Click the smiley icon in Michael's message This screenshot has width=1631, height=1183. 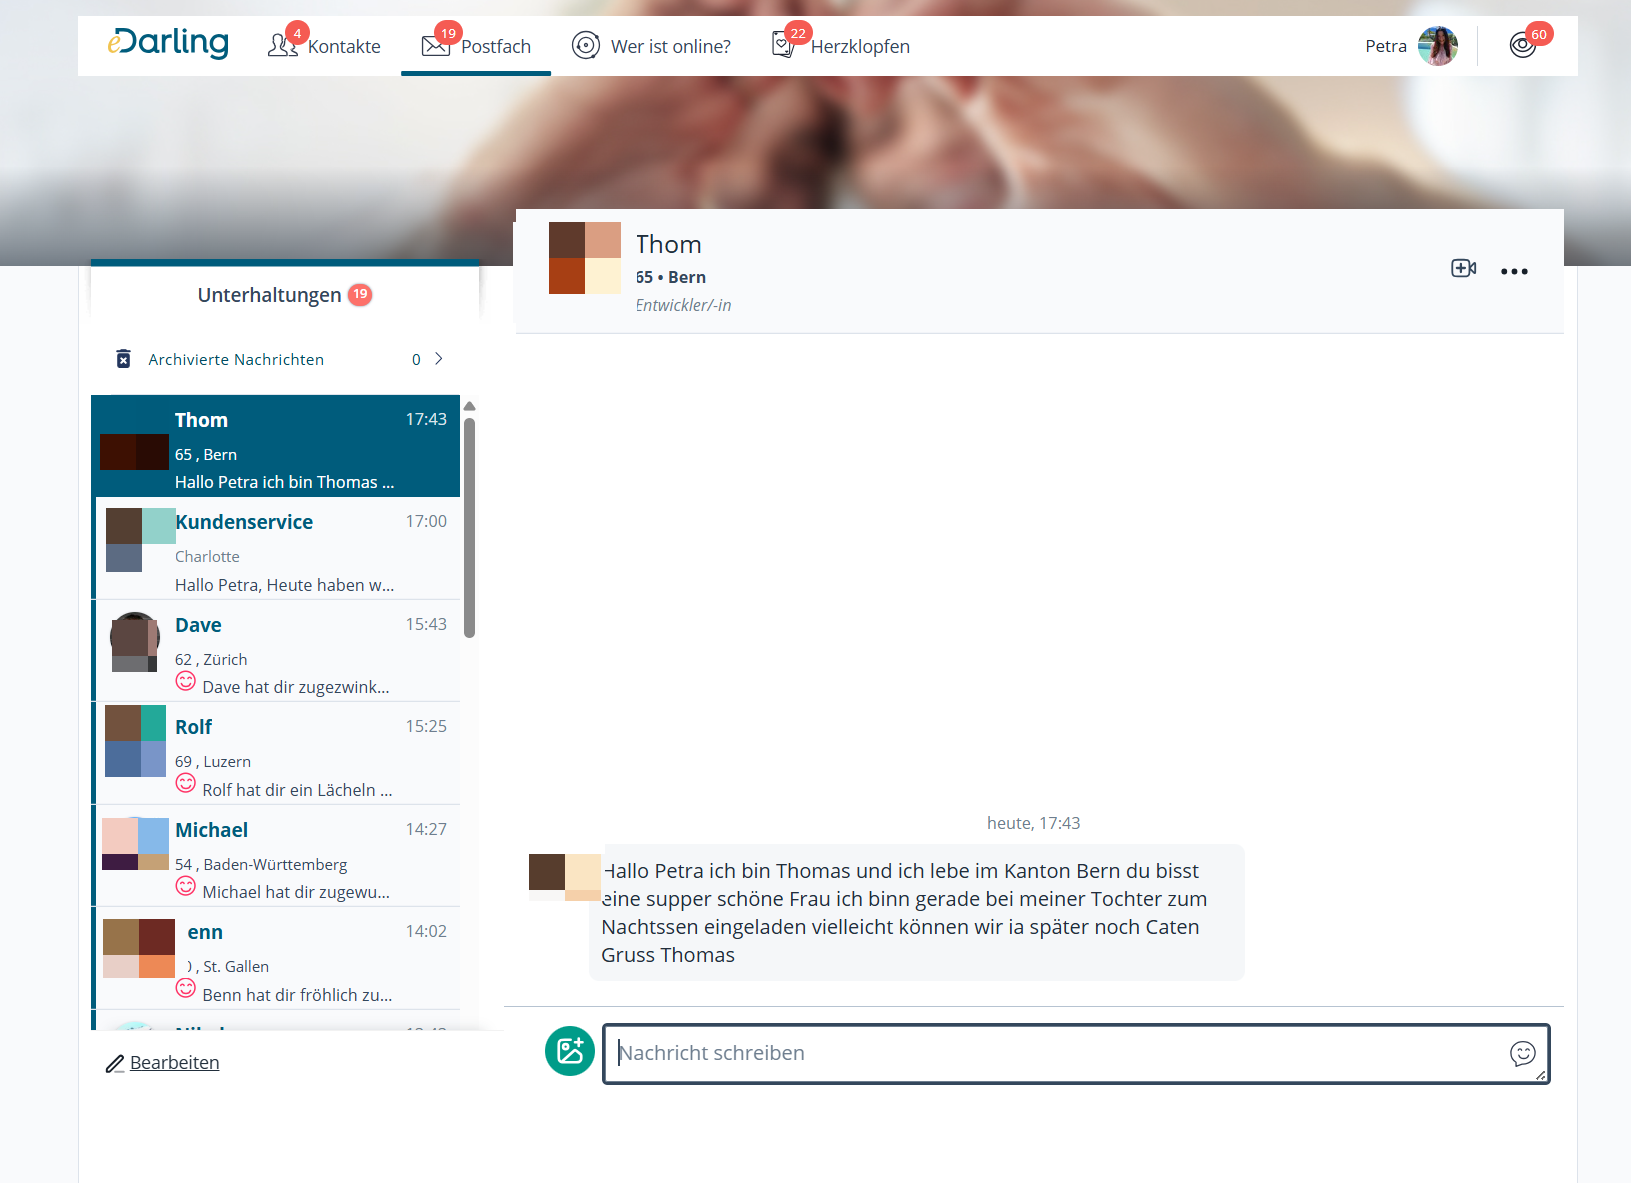(x=186, y=886)
